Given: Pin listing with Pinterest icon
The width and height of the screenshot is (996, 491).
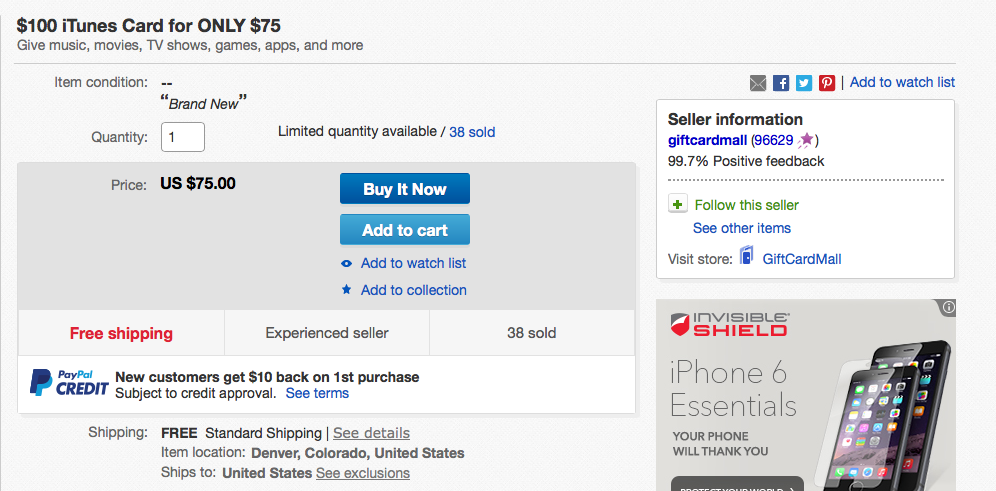Looking at the screenshot, I should (827, 83).
